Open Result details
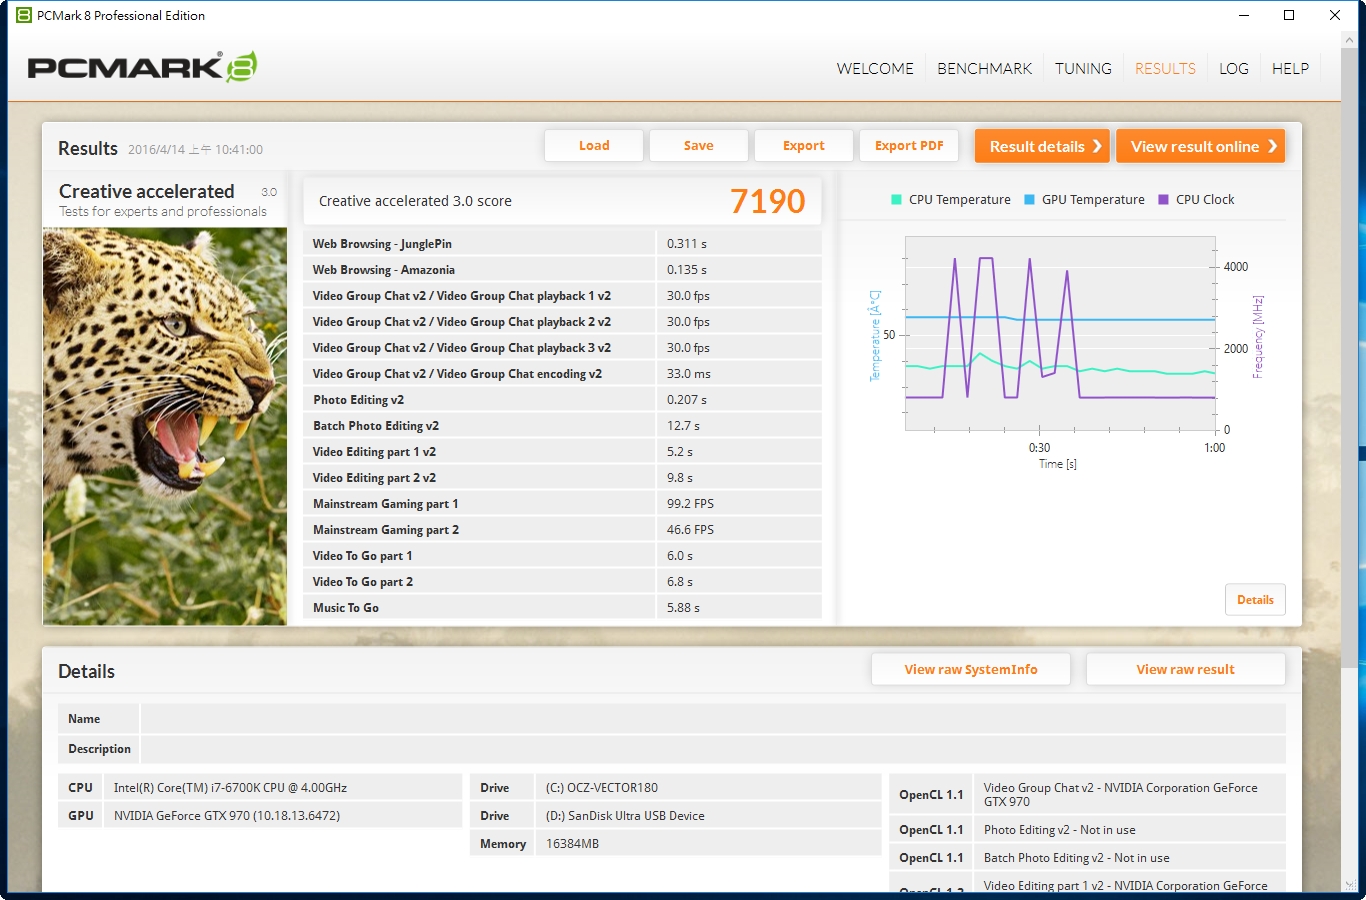1366x900 pixels. coord(1042,146)
